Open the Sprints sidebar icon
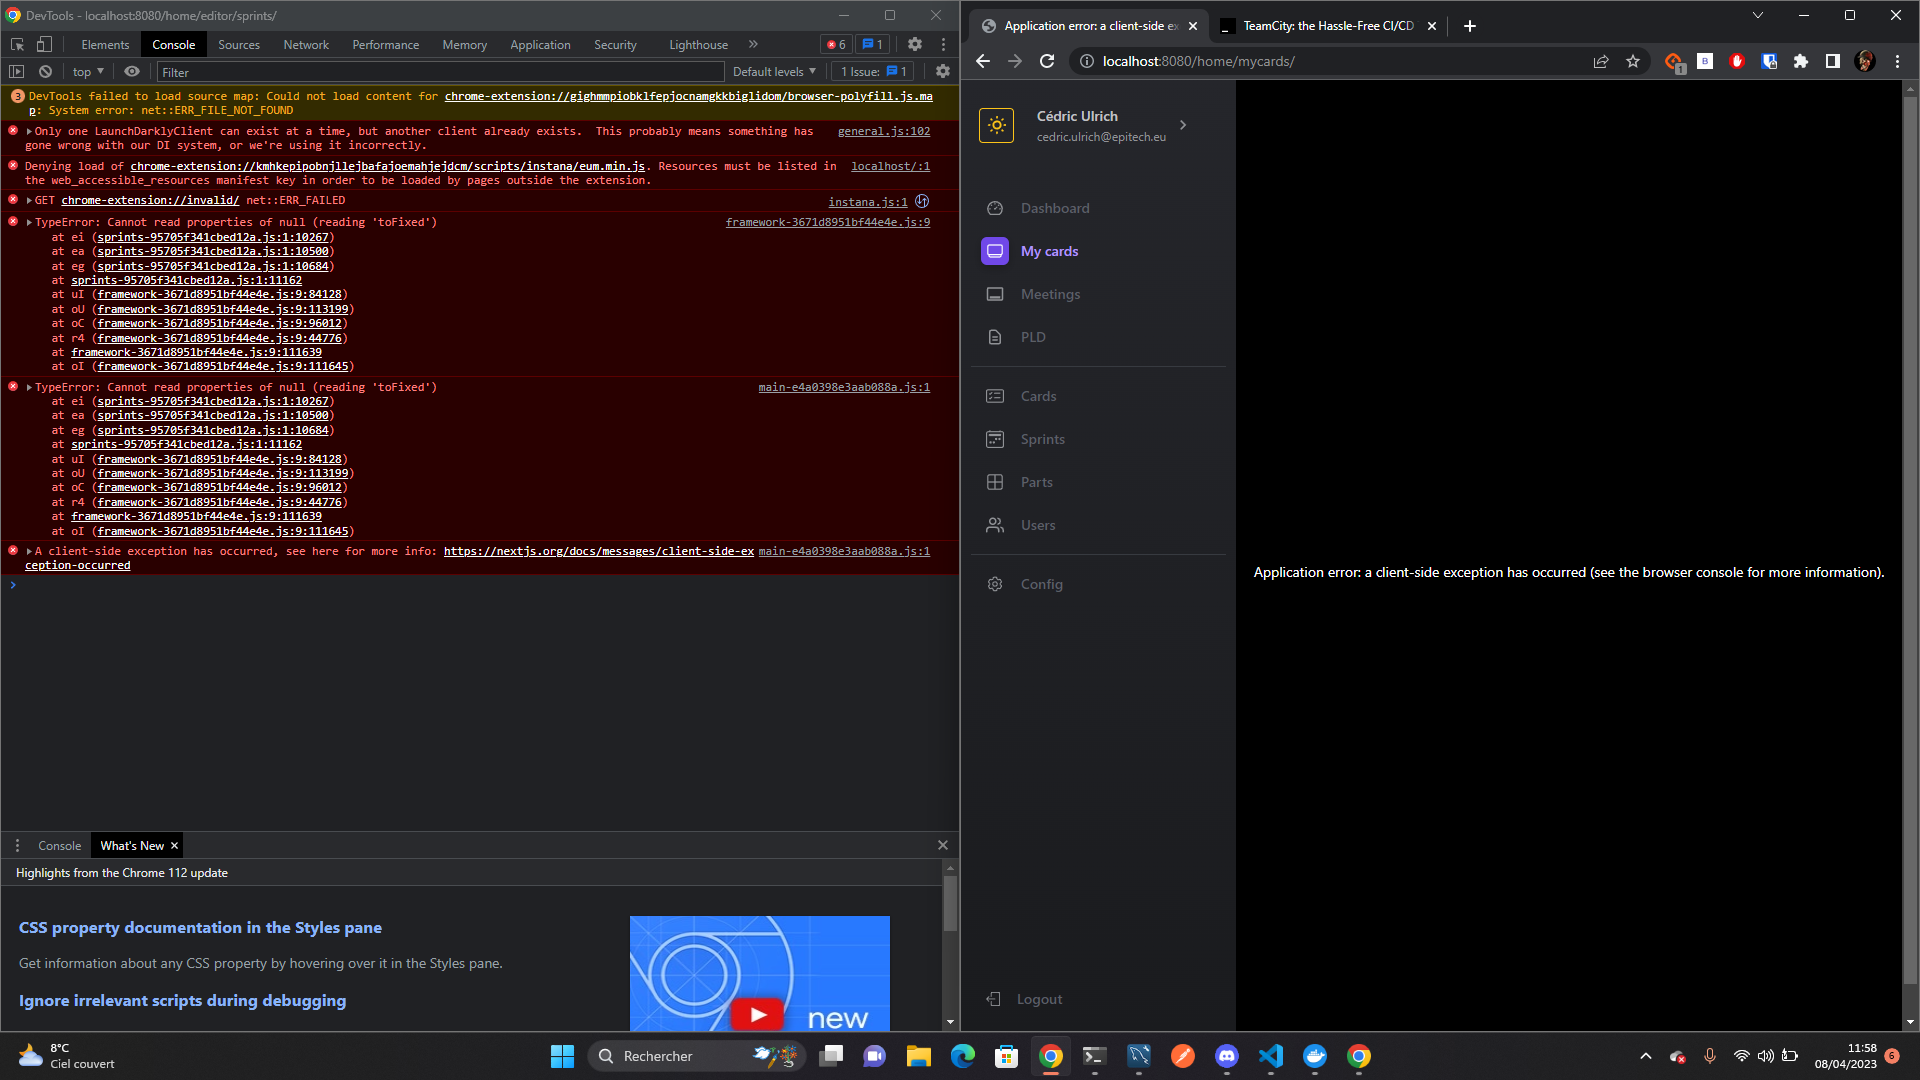 994,439
